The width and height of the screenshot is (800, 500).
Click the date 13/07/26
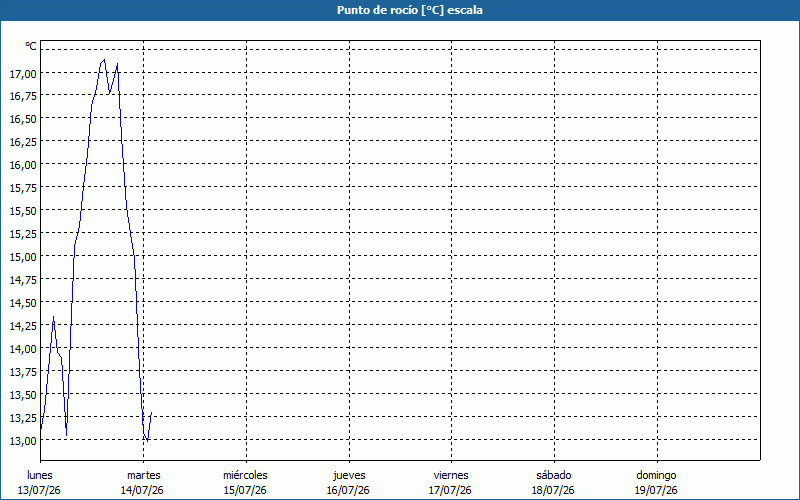tap(39, 490)
